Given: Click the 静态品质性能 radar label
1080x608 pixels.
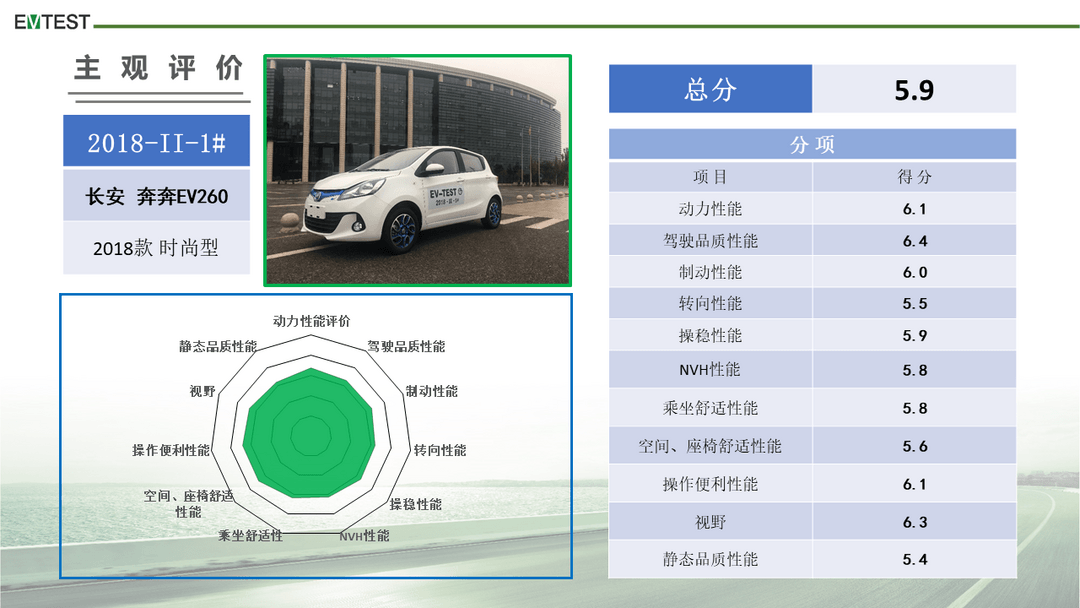Looking at the screenshot, I should point(218,346).
